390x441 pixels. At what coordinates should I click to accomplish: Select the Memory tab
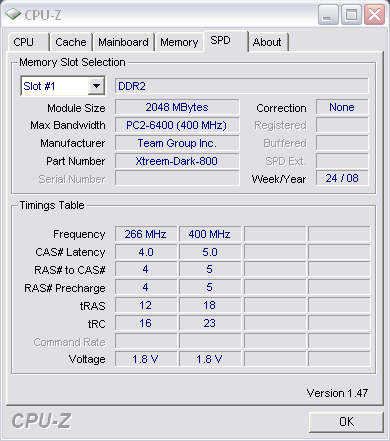[179, 42]
